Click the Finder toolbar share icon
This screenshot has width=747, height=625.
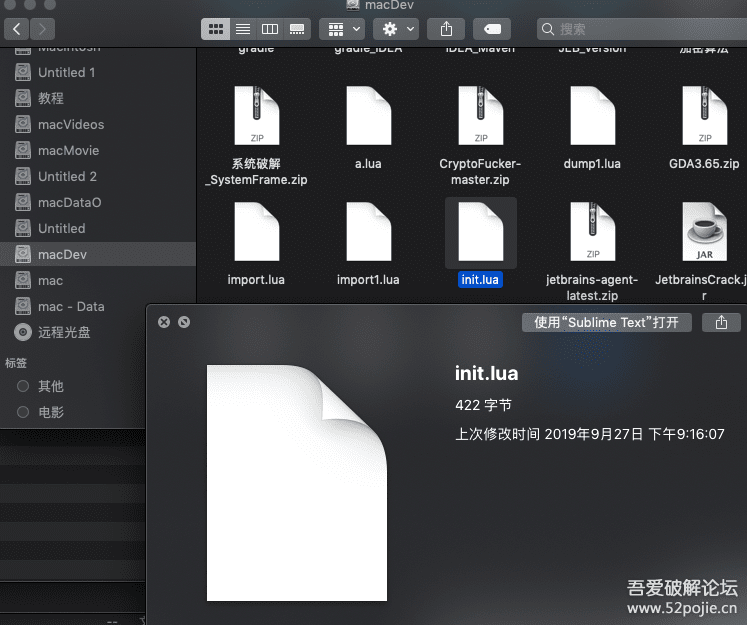(447, 29)
